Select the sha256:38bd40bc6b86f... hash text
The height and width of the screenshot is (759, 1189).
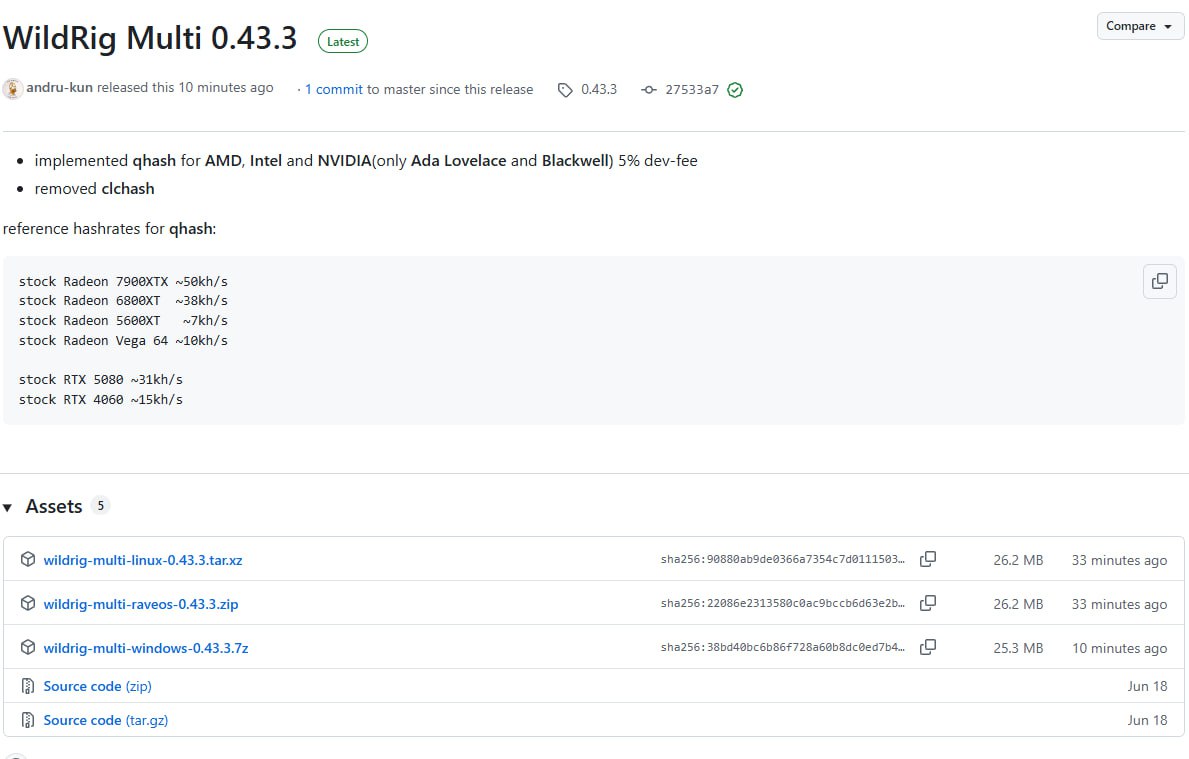click(783, 648)
